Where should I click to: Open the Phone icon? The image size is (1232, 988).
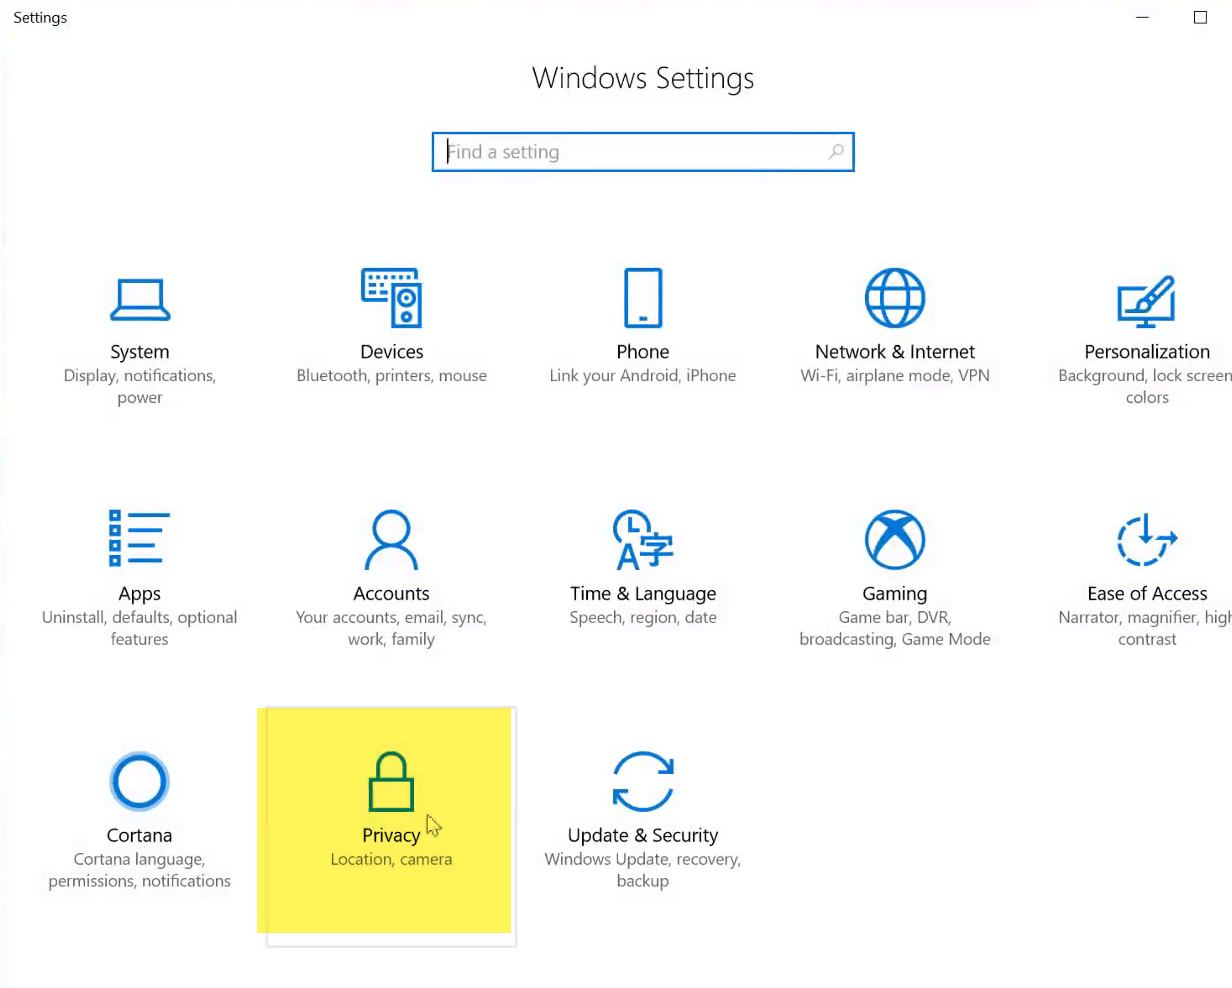point(643,297)
